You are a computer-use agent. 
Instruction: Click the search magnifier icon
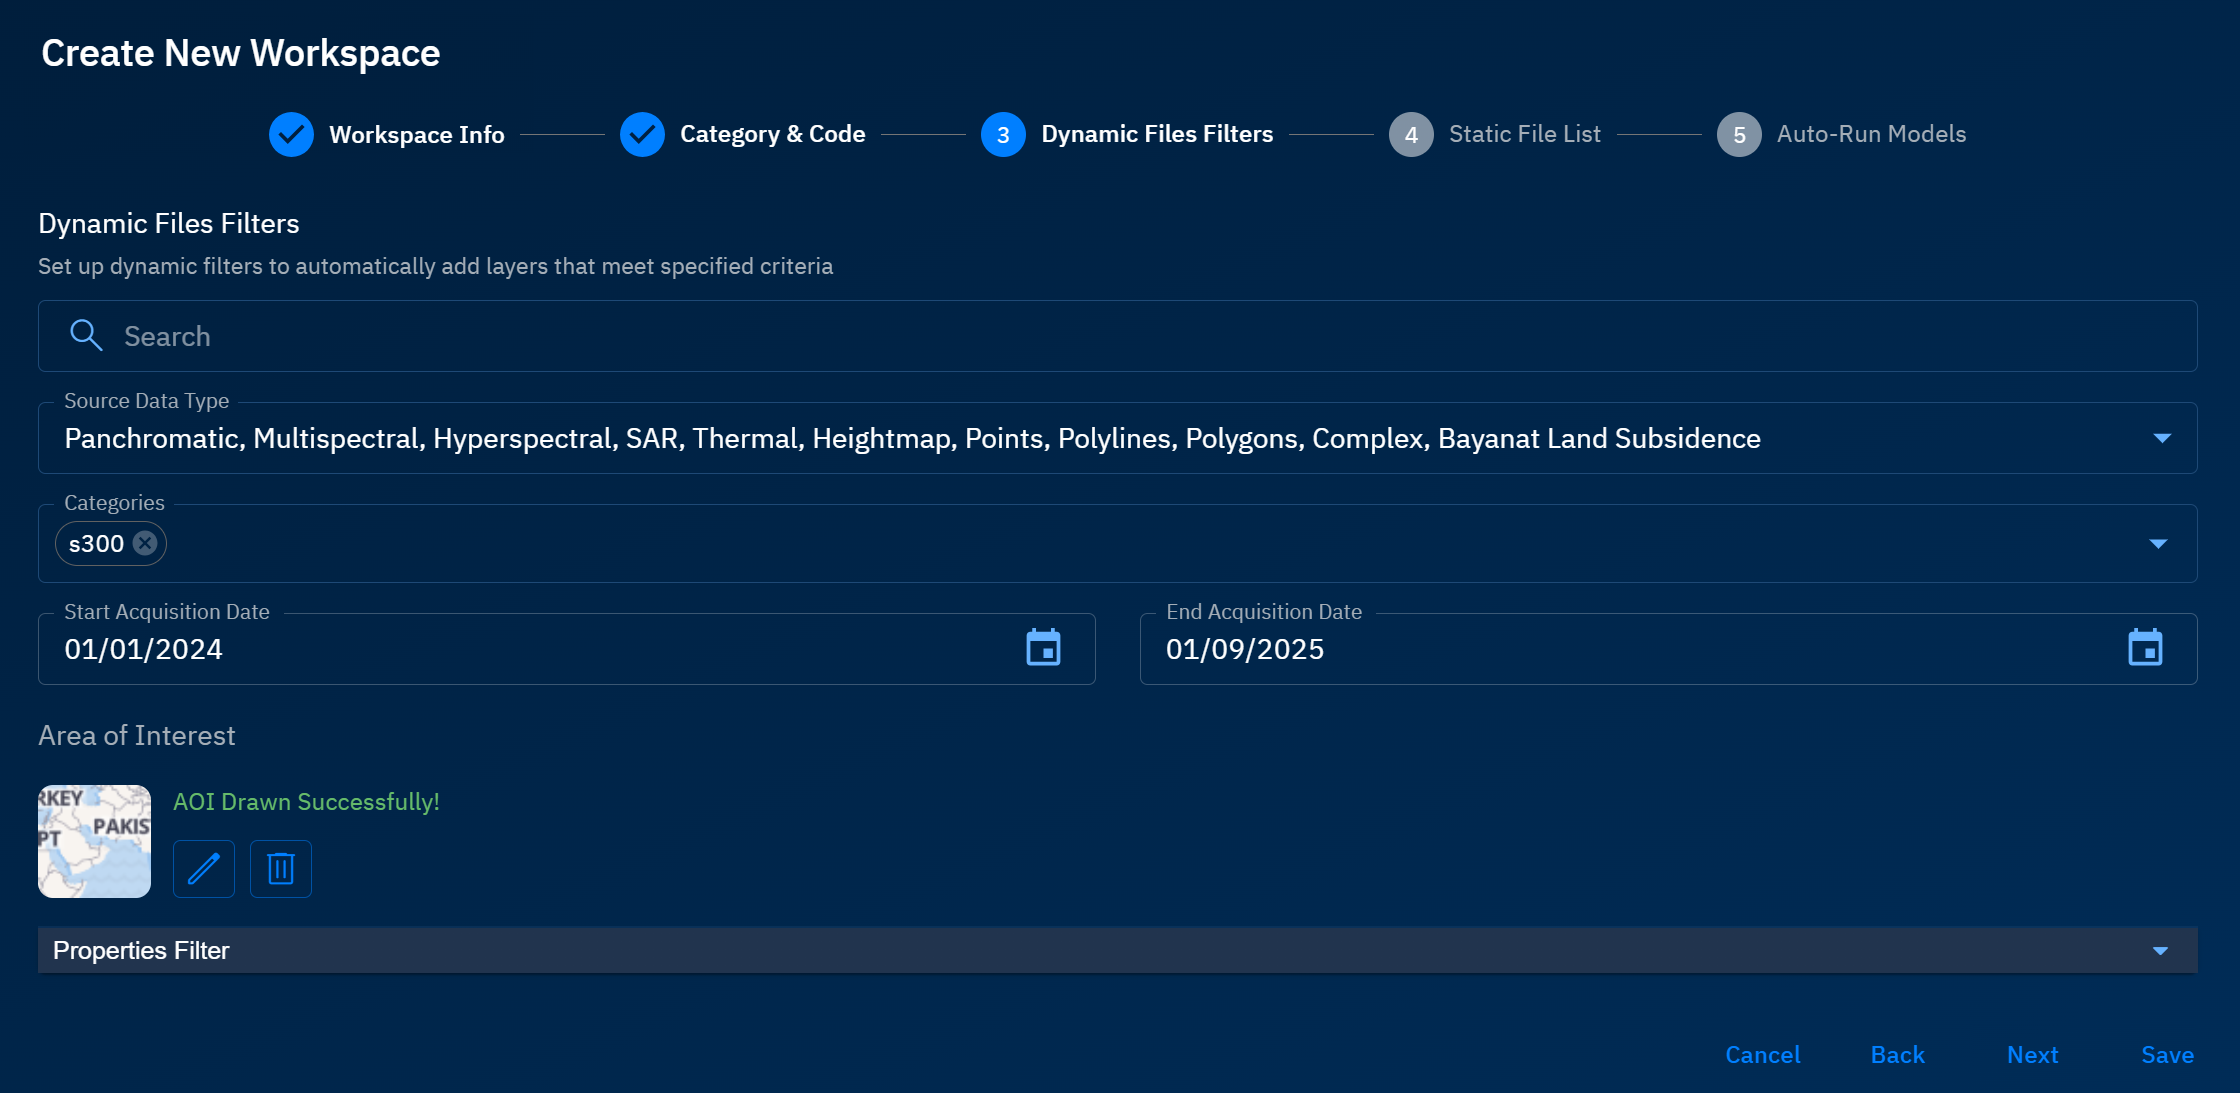click(86, 336)
